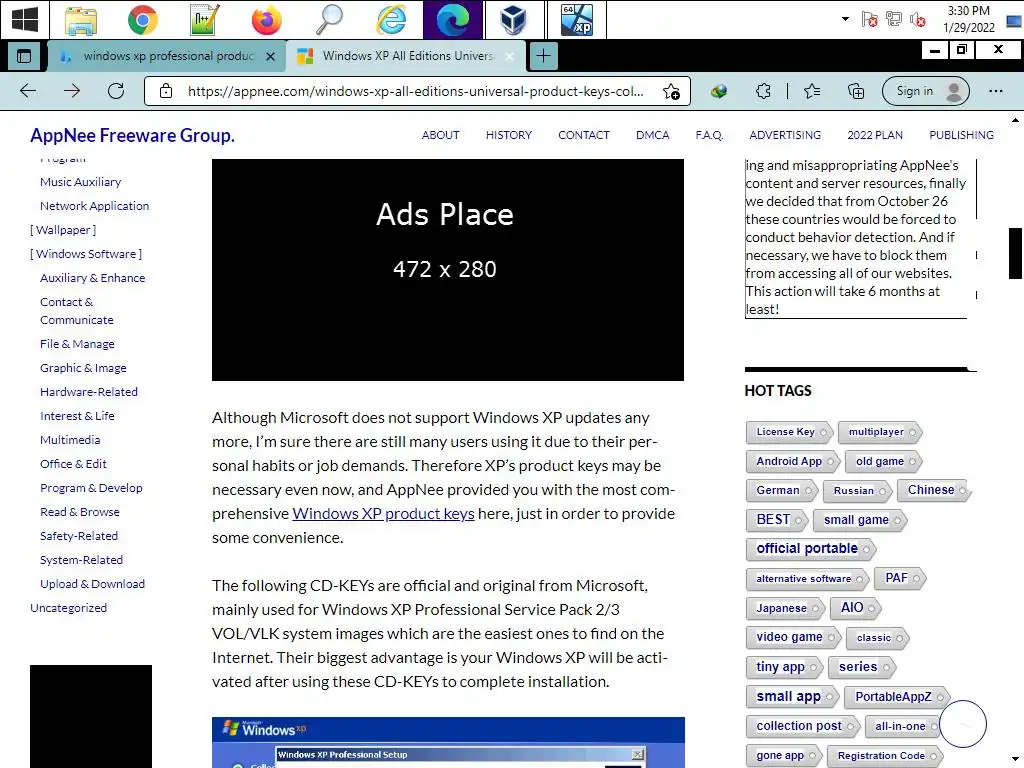Open the flag notification tray icon
Screen dimensions: 1024x768
coord(869,20)
